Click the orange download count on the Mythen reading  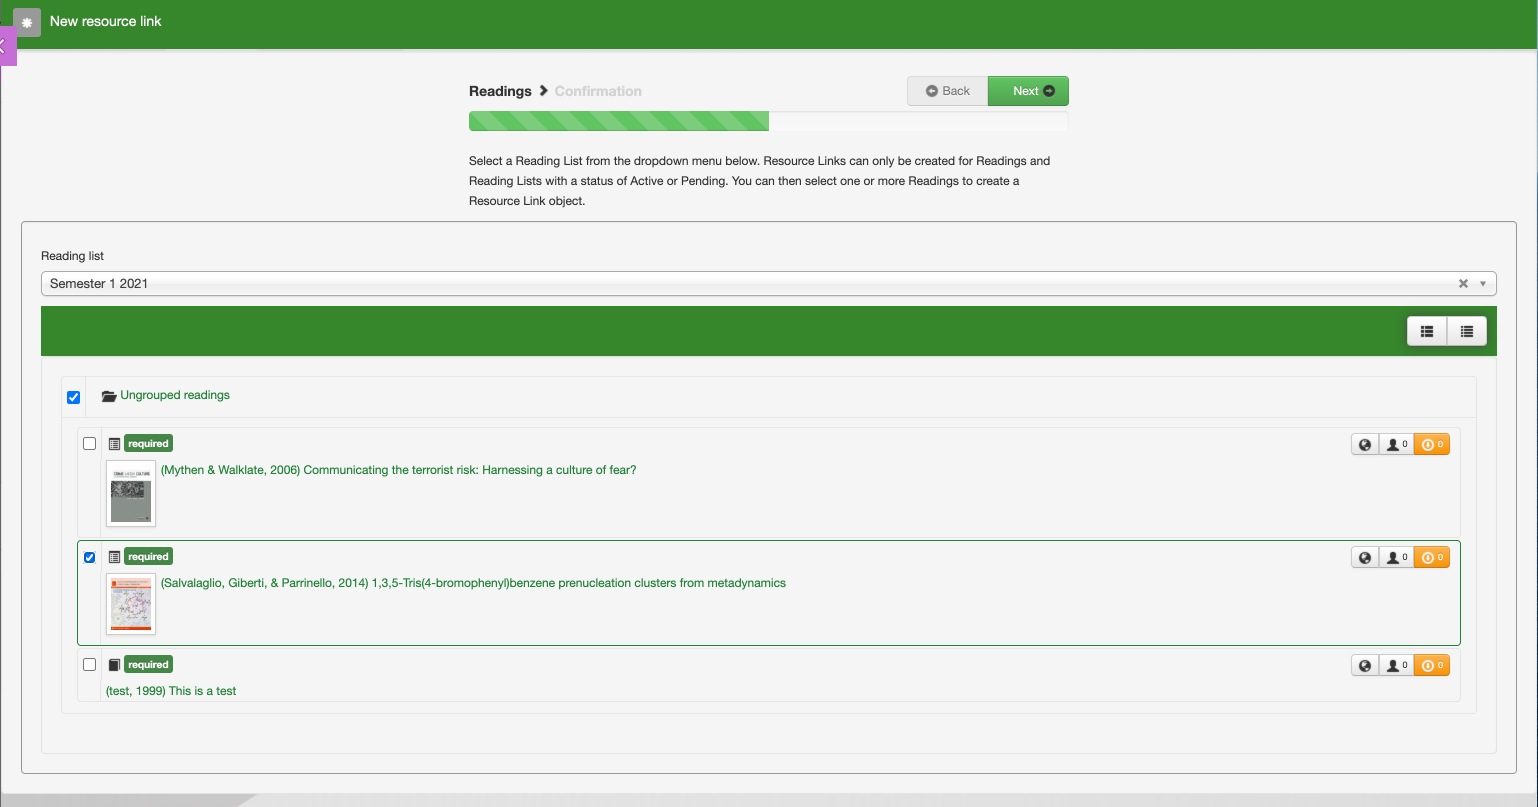tap(1432, 445)
